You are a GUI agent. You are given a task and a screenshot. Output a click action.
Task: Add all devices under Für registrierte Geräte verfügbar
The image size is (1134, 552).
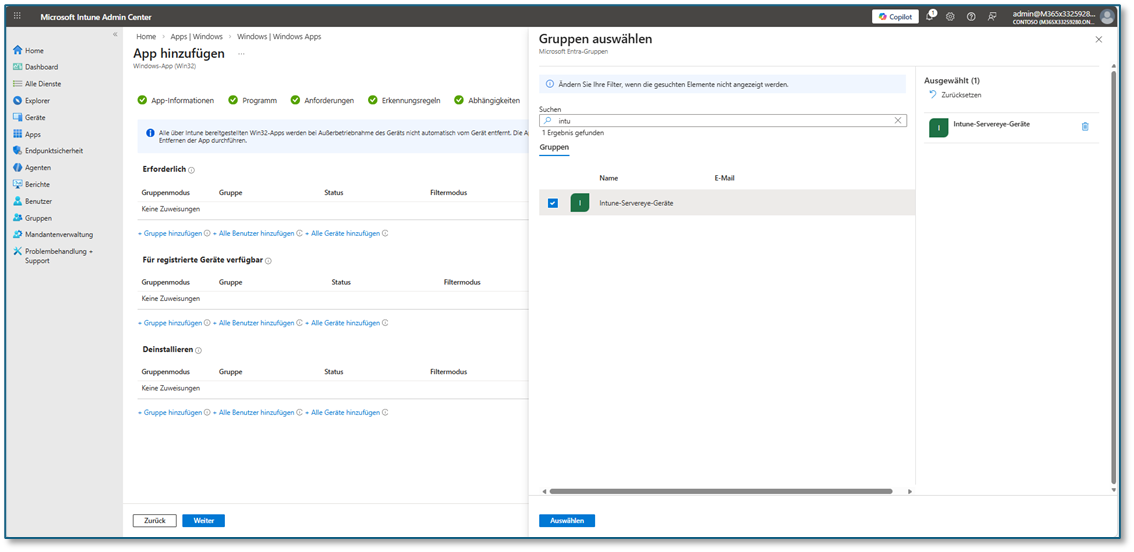click(343, 323)
